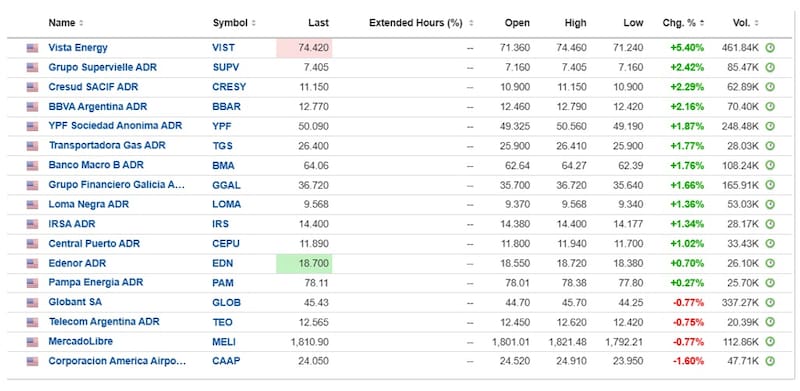Click the US flag icon beside Banco Macro B ADR
The height and width of the screenshot is (391, 800).
click(x=32, y=165)
